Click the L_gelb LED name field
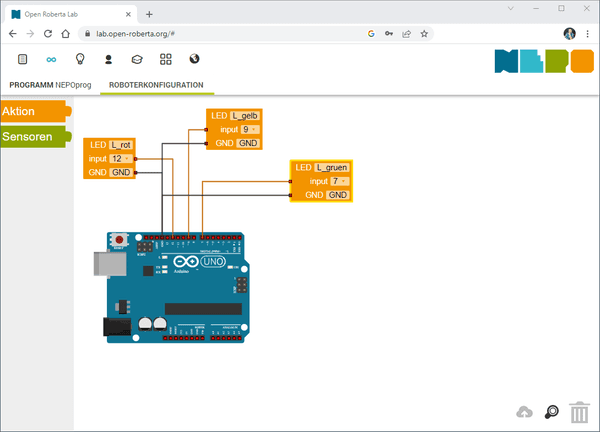600x432 pixels. coord(244,117)
